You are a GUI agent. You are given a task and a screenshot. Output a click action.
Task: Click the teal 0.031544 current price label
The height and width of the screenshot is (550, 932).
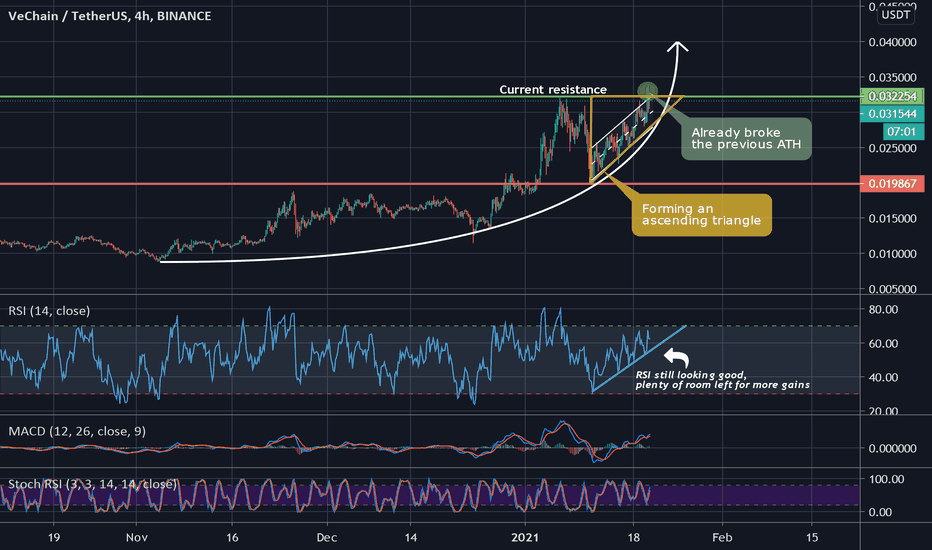coord(892,114)
